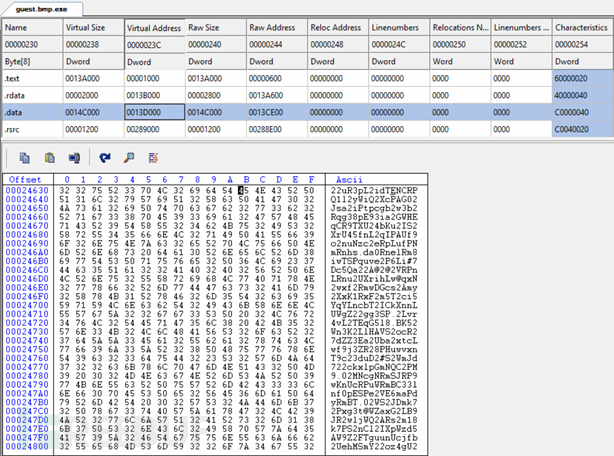Click the .text Characteristics value 60000020
The width and height of the screenshot is (614, 456).
pos(579,78)
